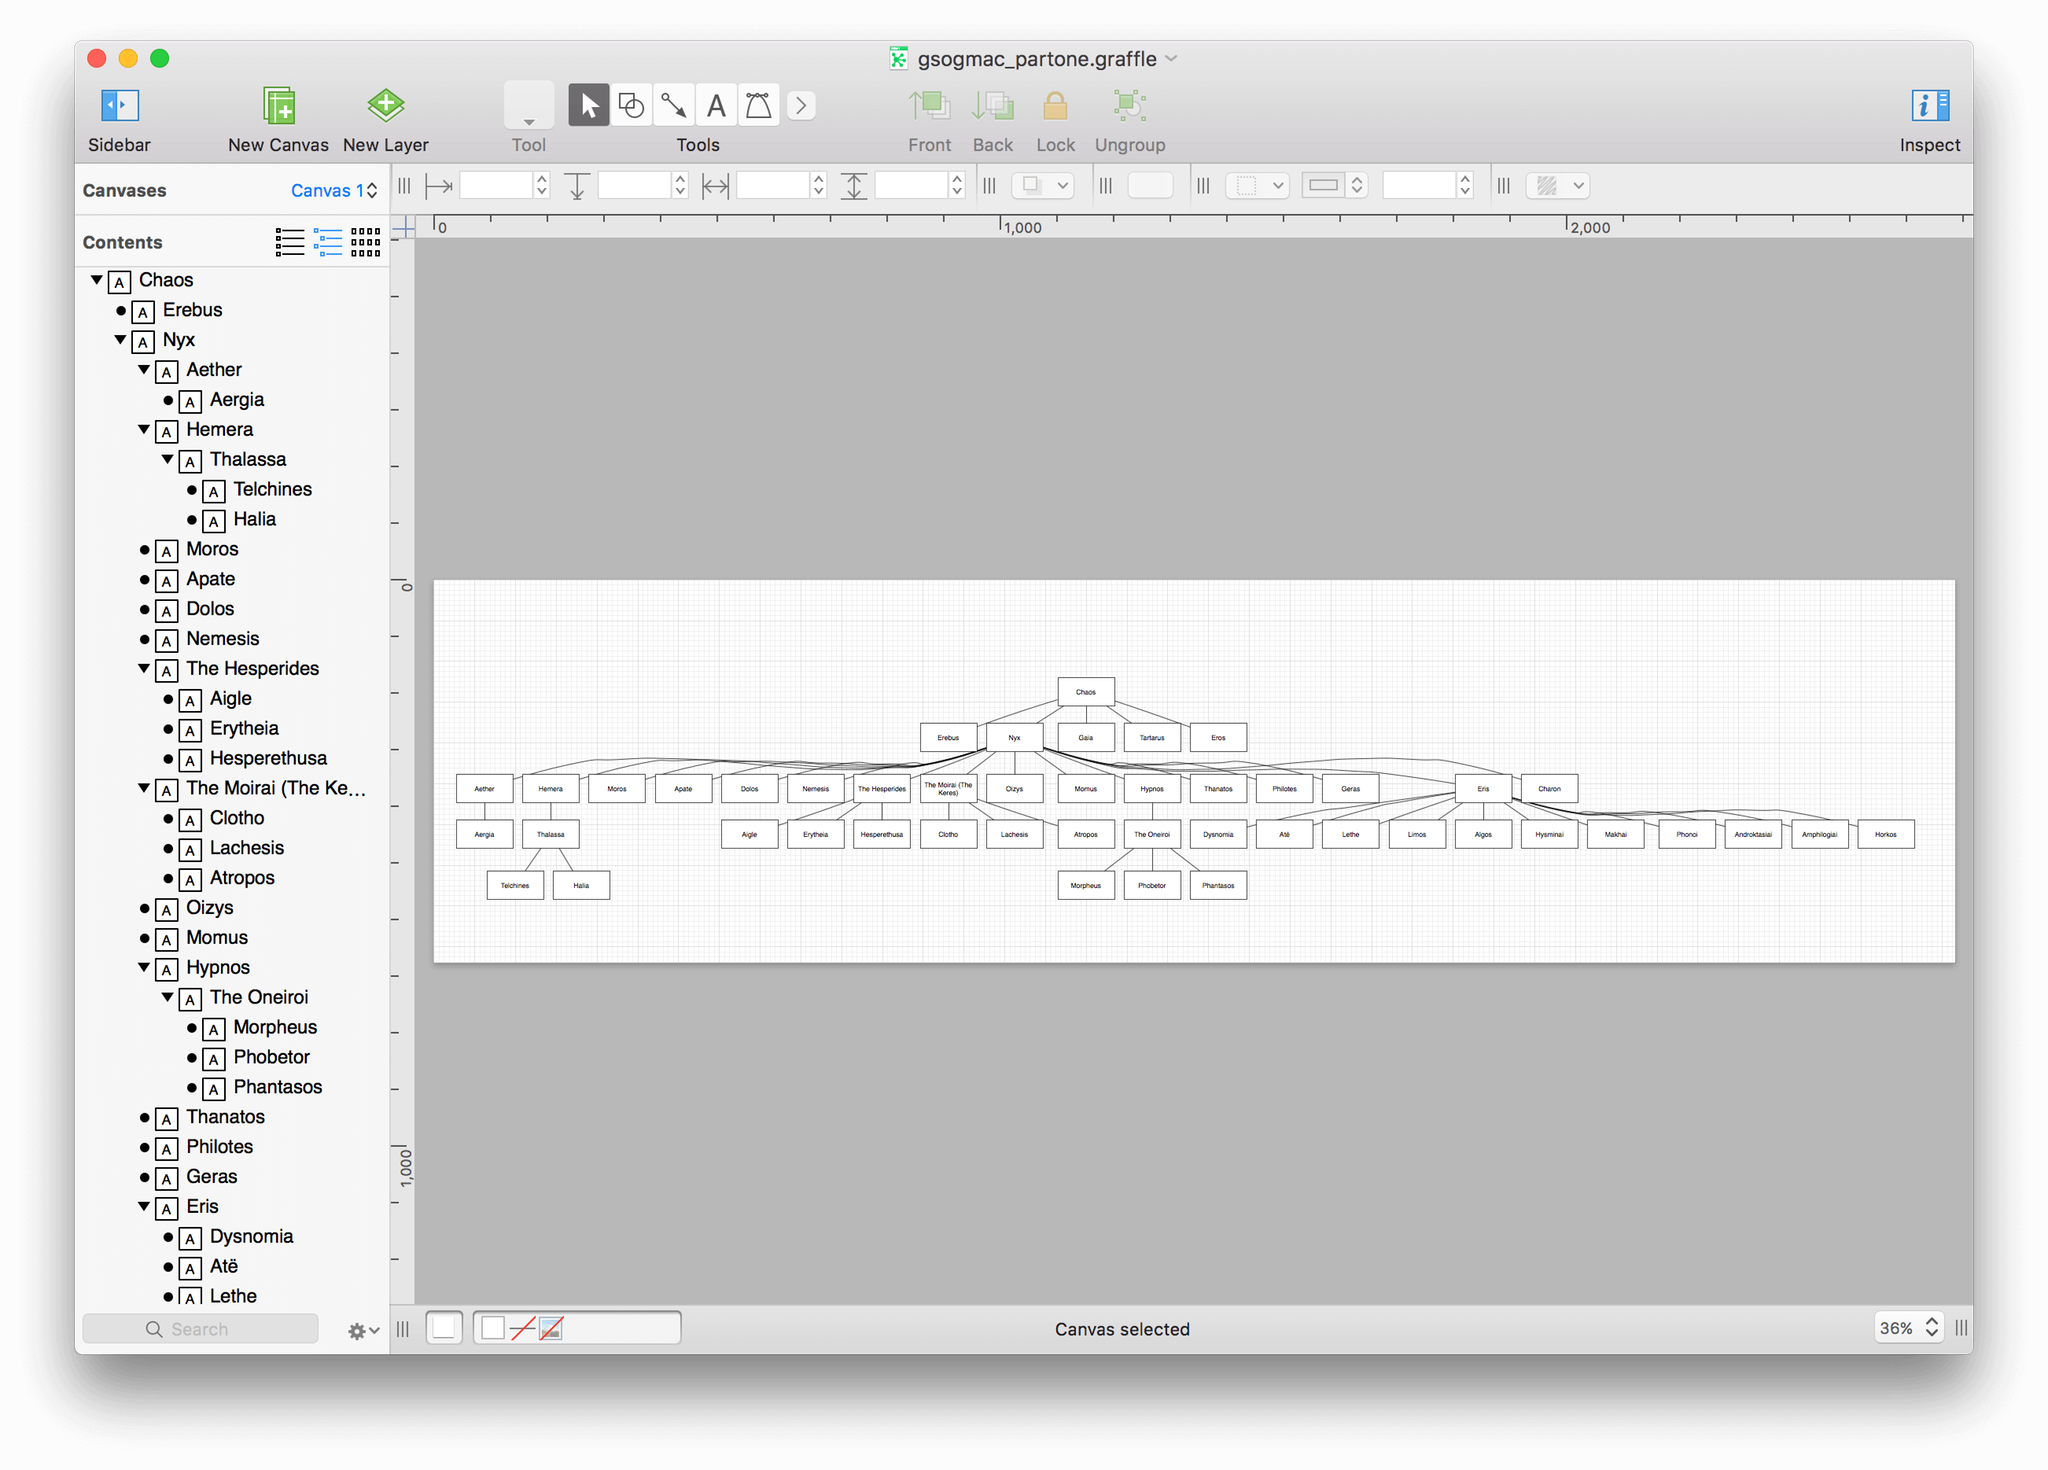Click the Eris box on canvas

point(1483,789)
